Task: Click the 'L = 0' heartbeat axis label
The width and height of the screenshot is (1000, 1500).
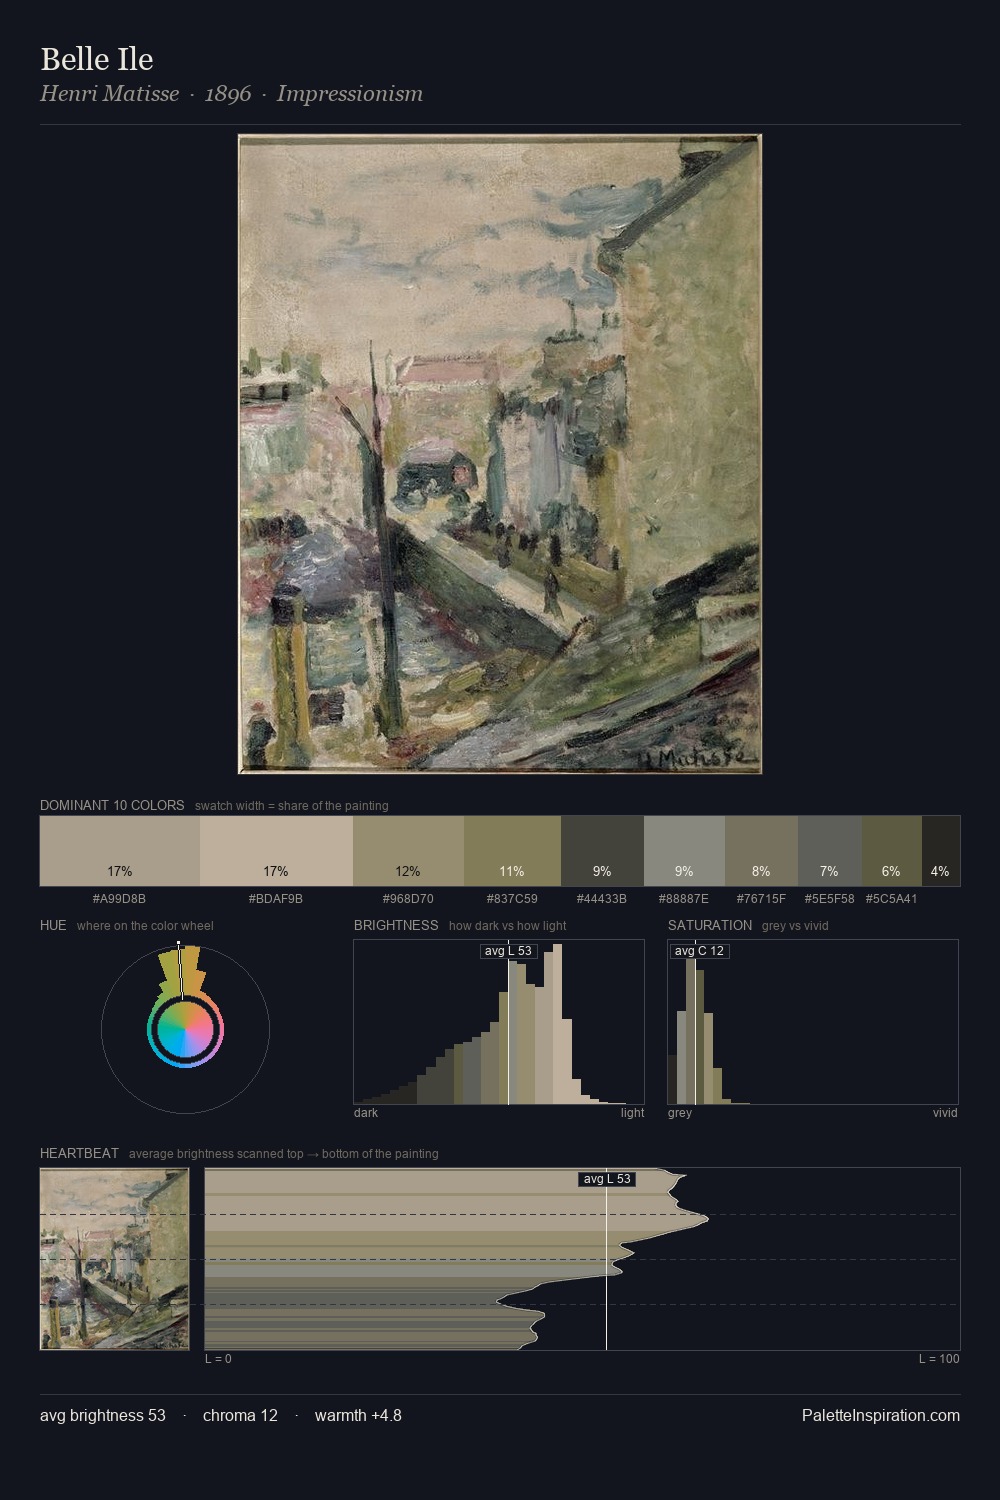Action: 218,1358
